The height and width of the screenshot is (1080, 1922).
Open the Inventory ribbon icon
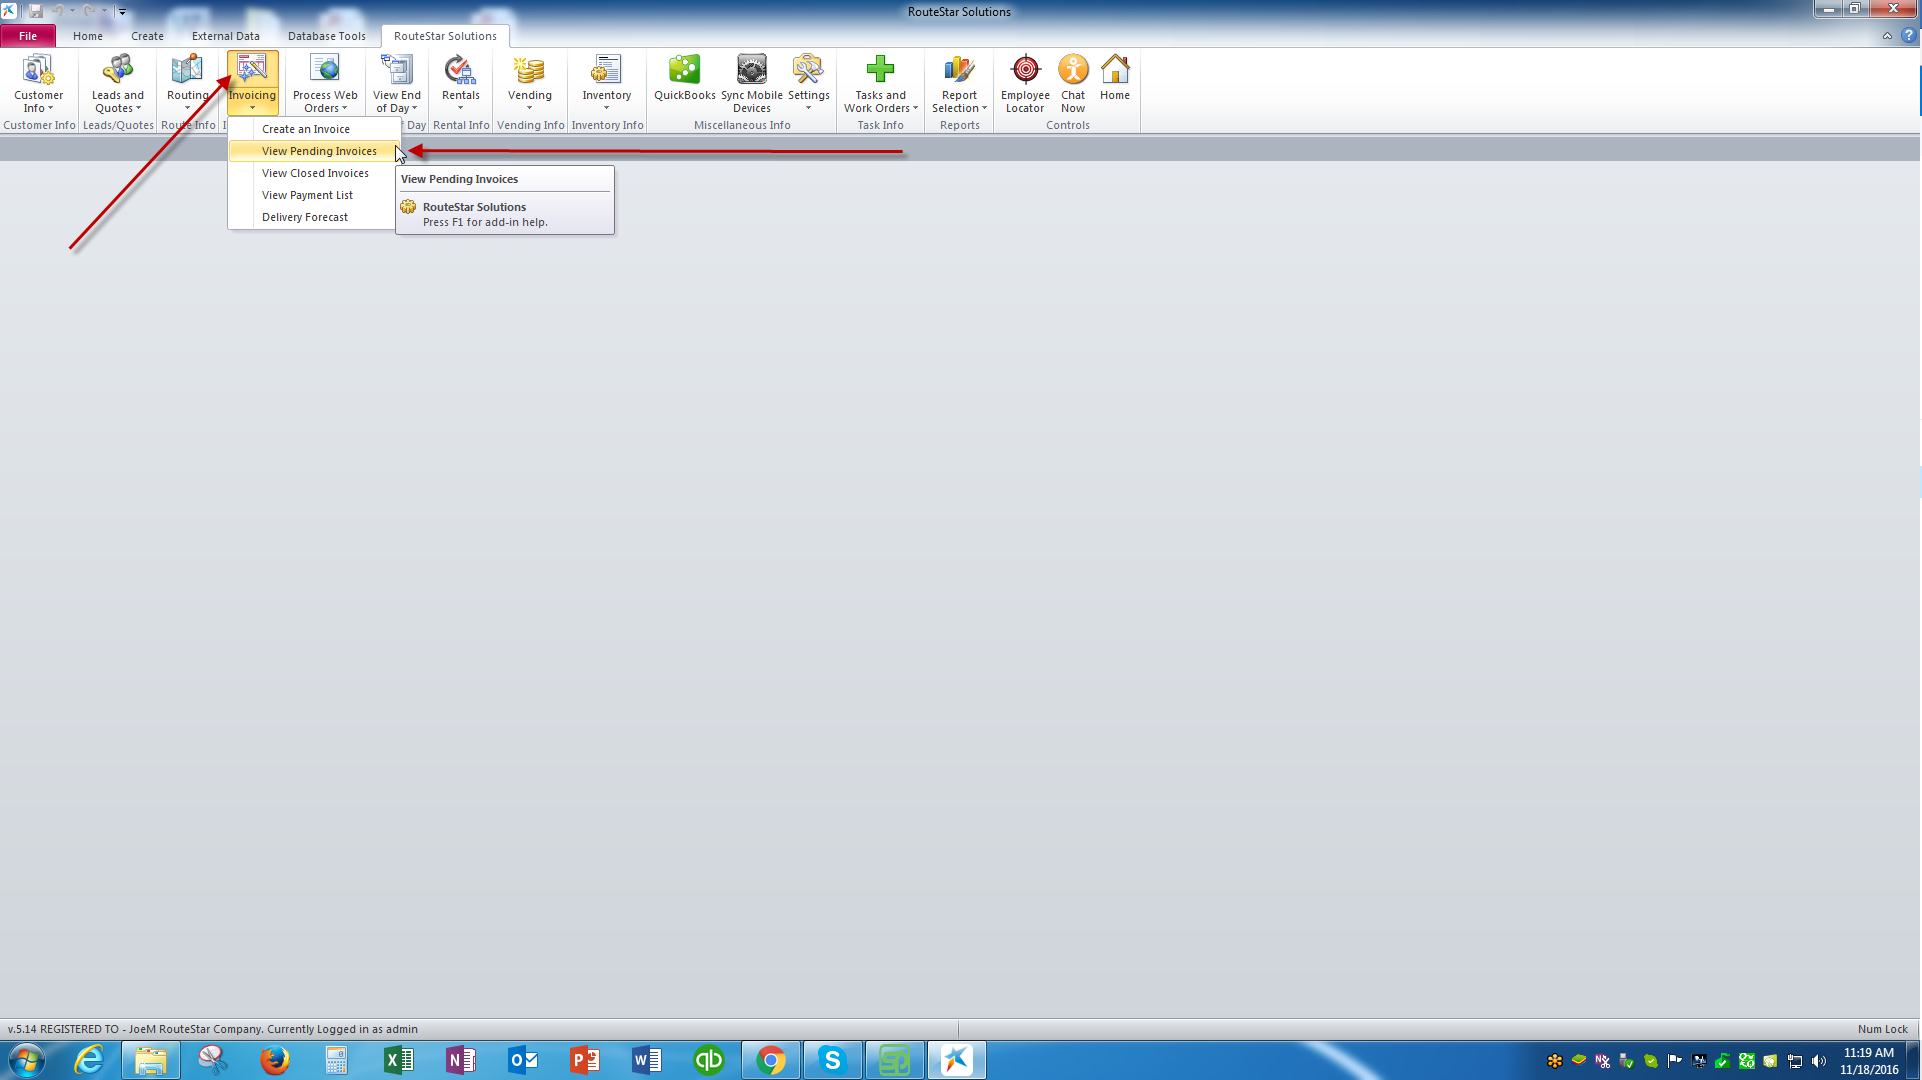[x=606, y=70]
